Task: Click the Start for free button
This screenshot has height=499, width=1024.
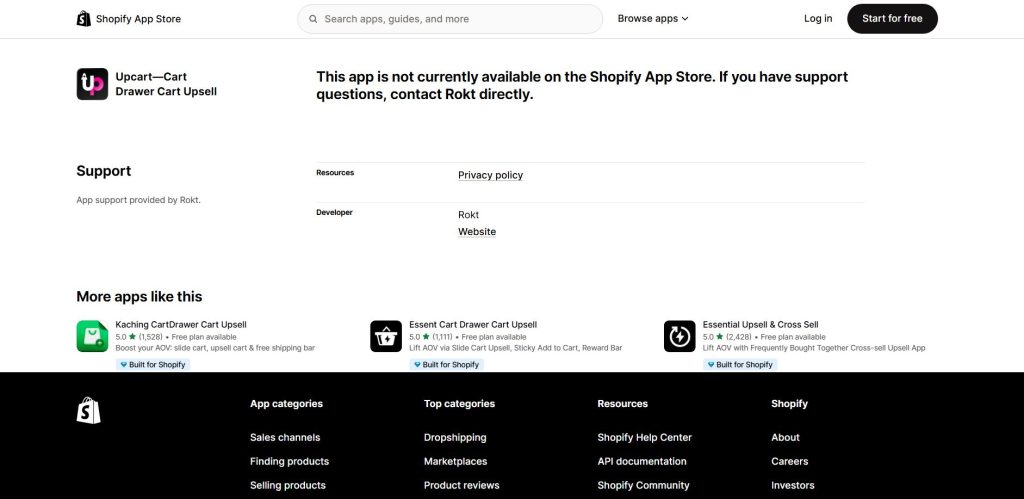Action: (892, 18)
